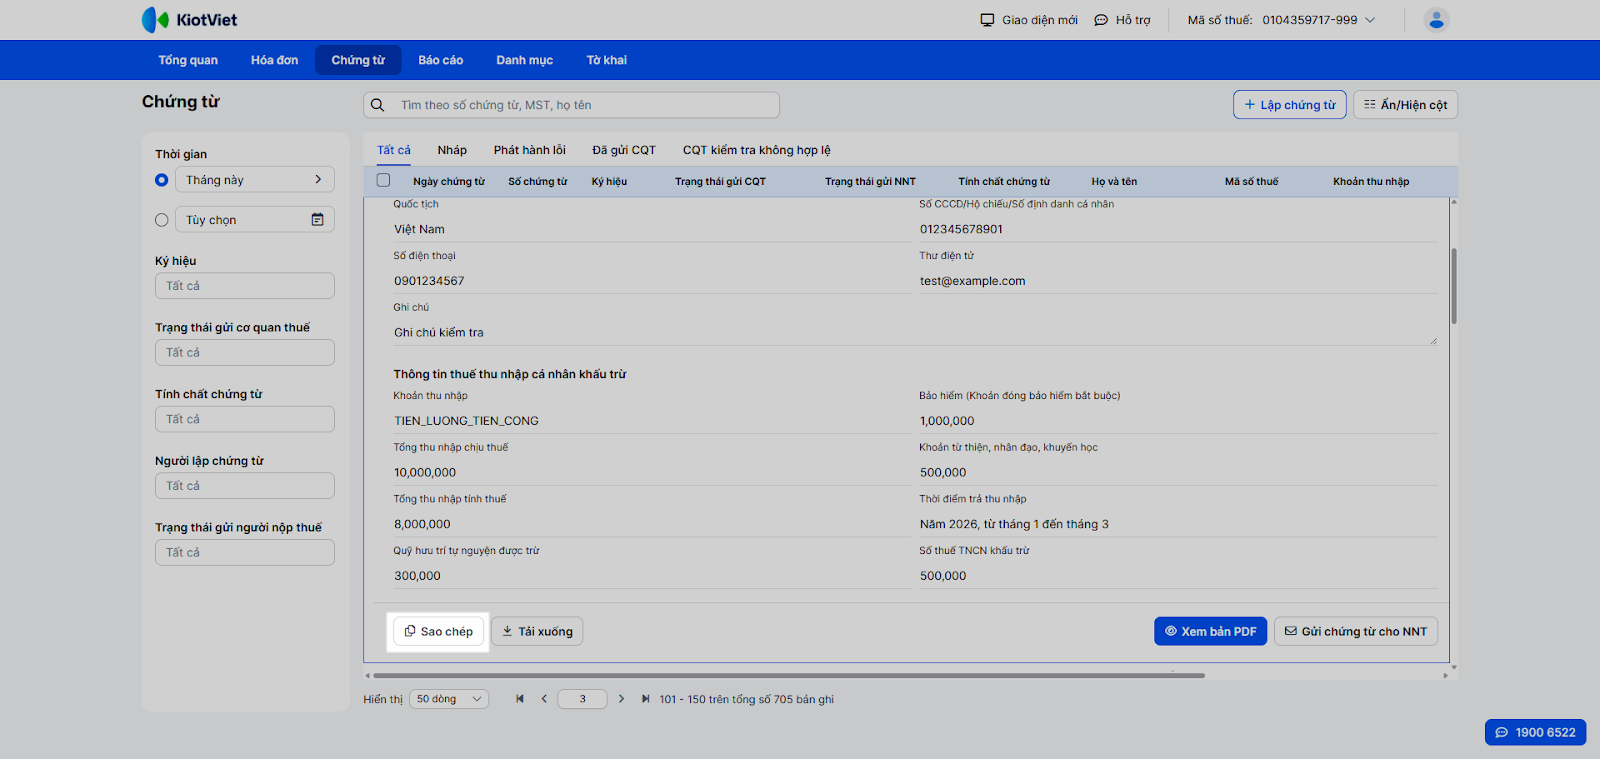This screenshot has width=1600, height=759.
Task: Click Gửi chứng từ cho NNT button
Action: point(1356,632)
